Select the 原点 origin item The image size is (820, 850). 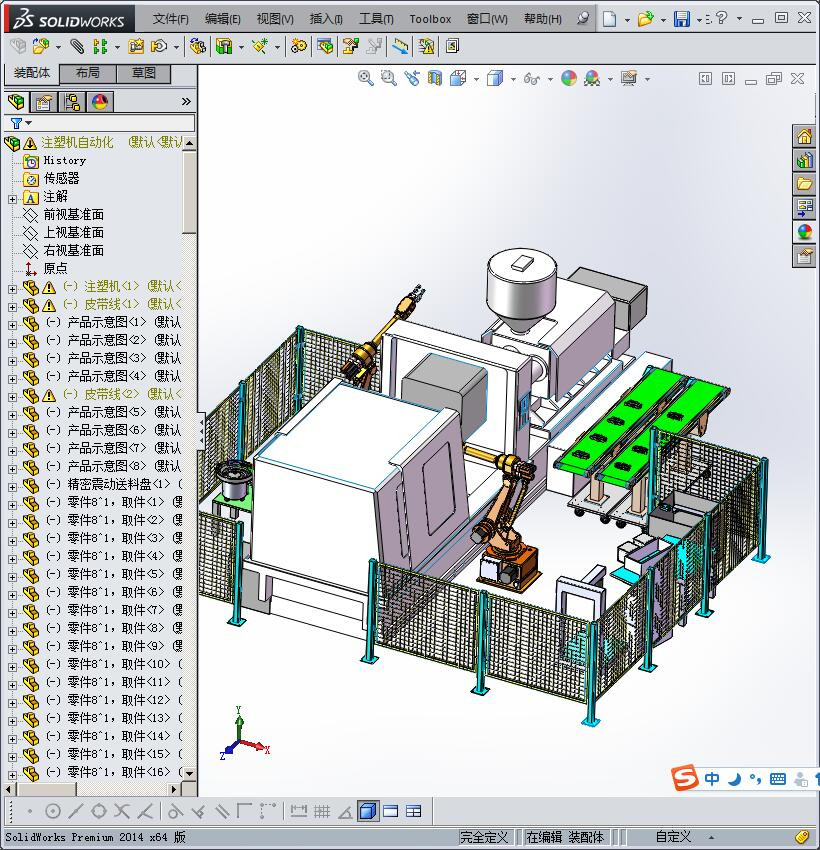tap(55, 268)
